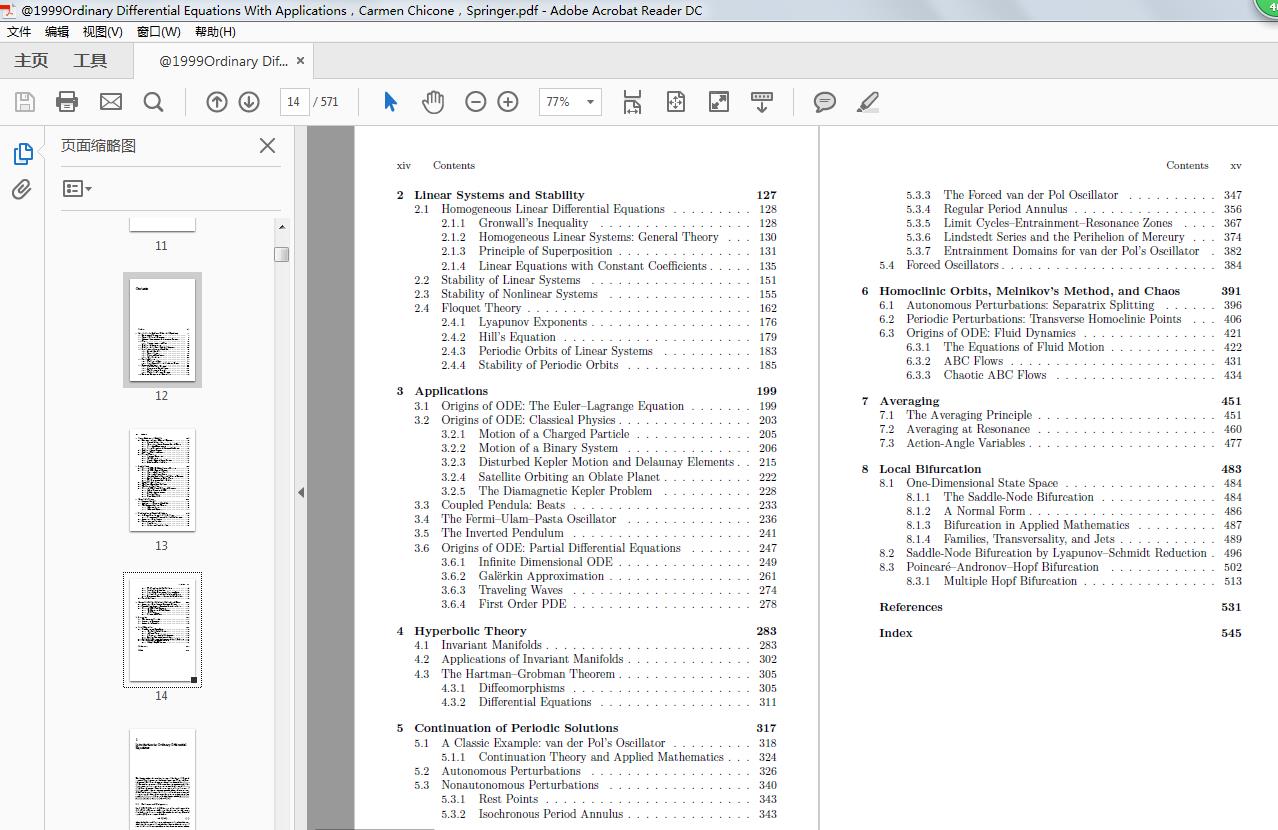Go to next page down arrow
Screen dimensions: 1278x830
click(249, 102)
